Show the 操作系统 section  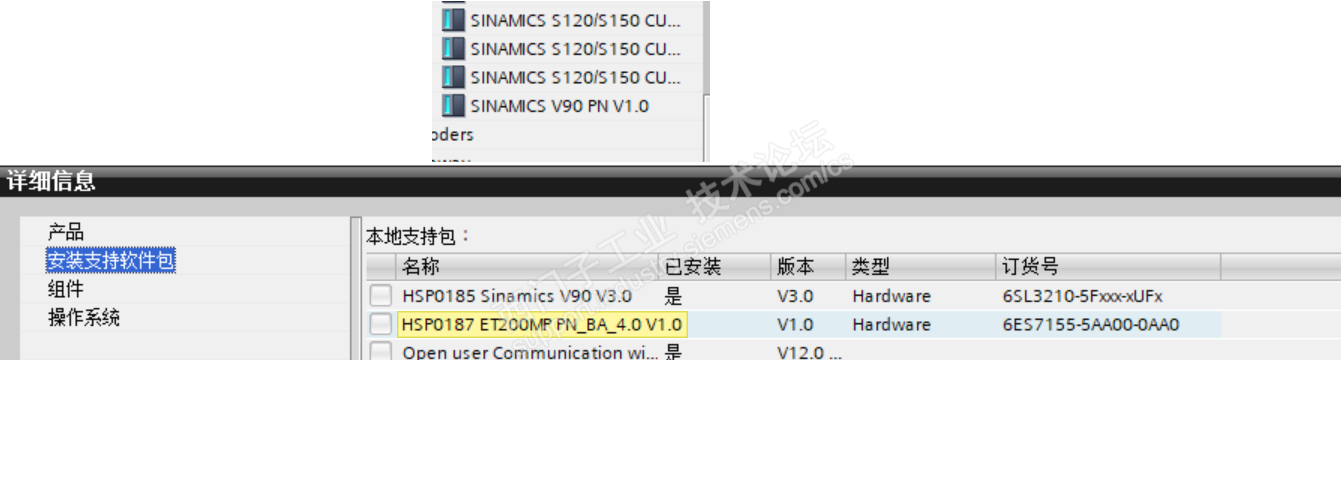[84, 318]
